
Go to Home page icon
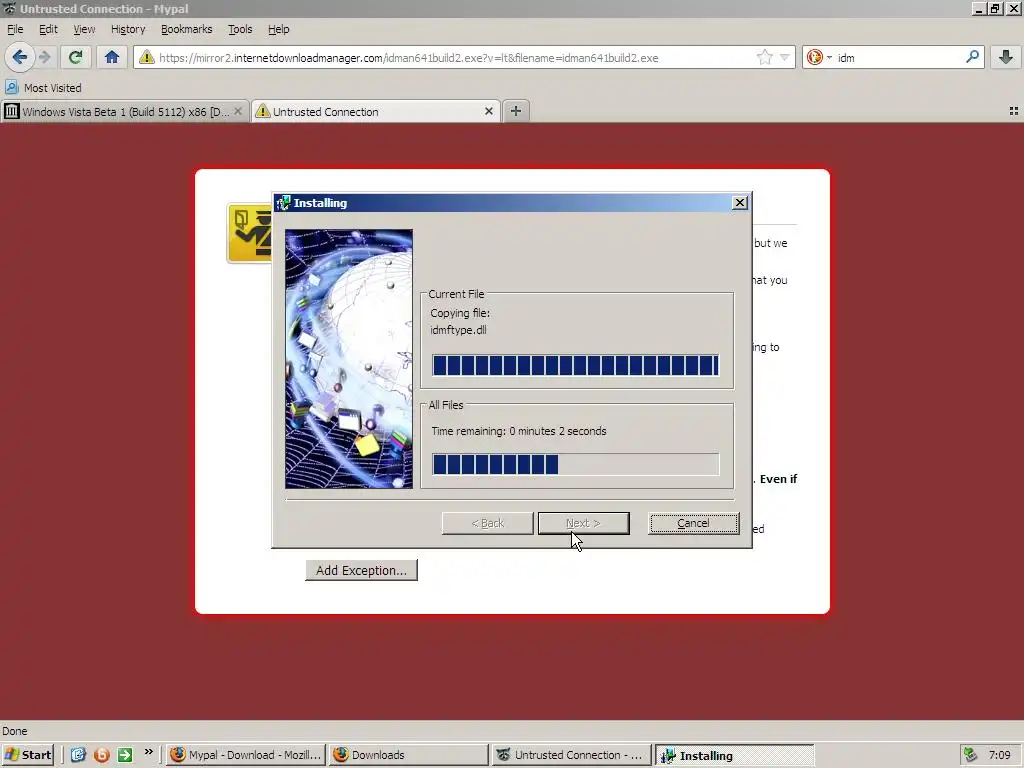pyautogui.click(x=112, y=57)
